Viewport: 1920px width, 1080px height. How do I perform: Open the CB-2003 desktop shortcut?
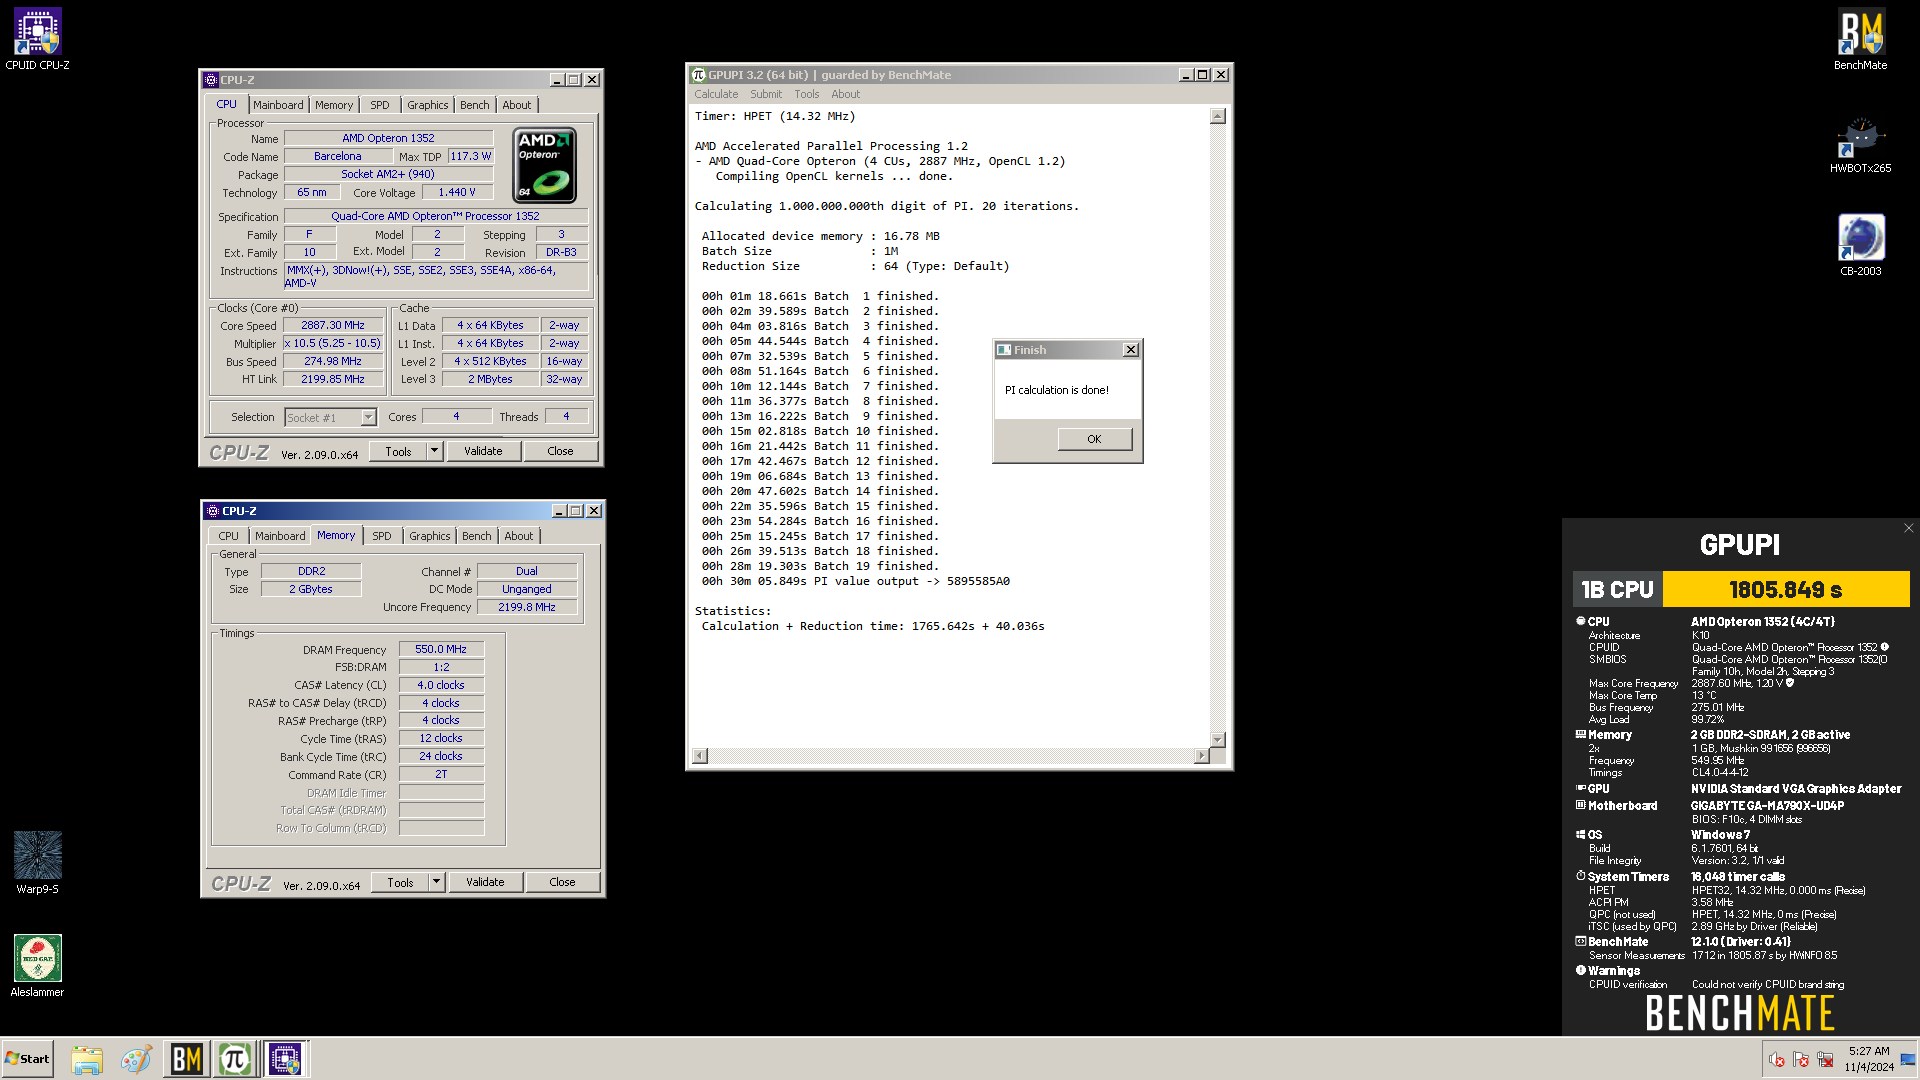1860,246
